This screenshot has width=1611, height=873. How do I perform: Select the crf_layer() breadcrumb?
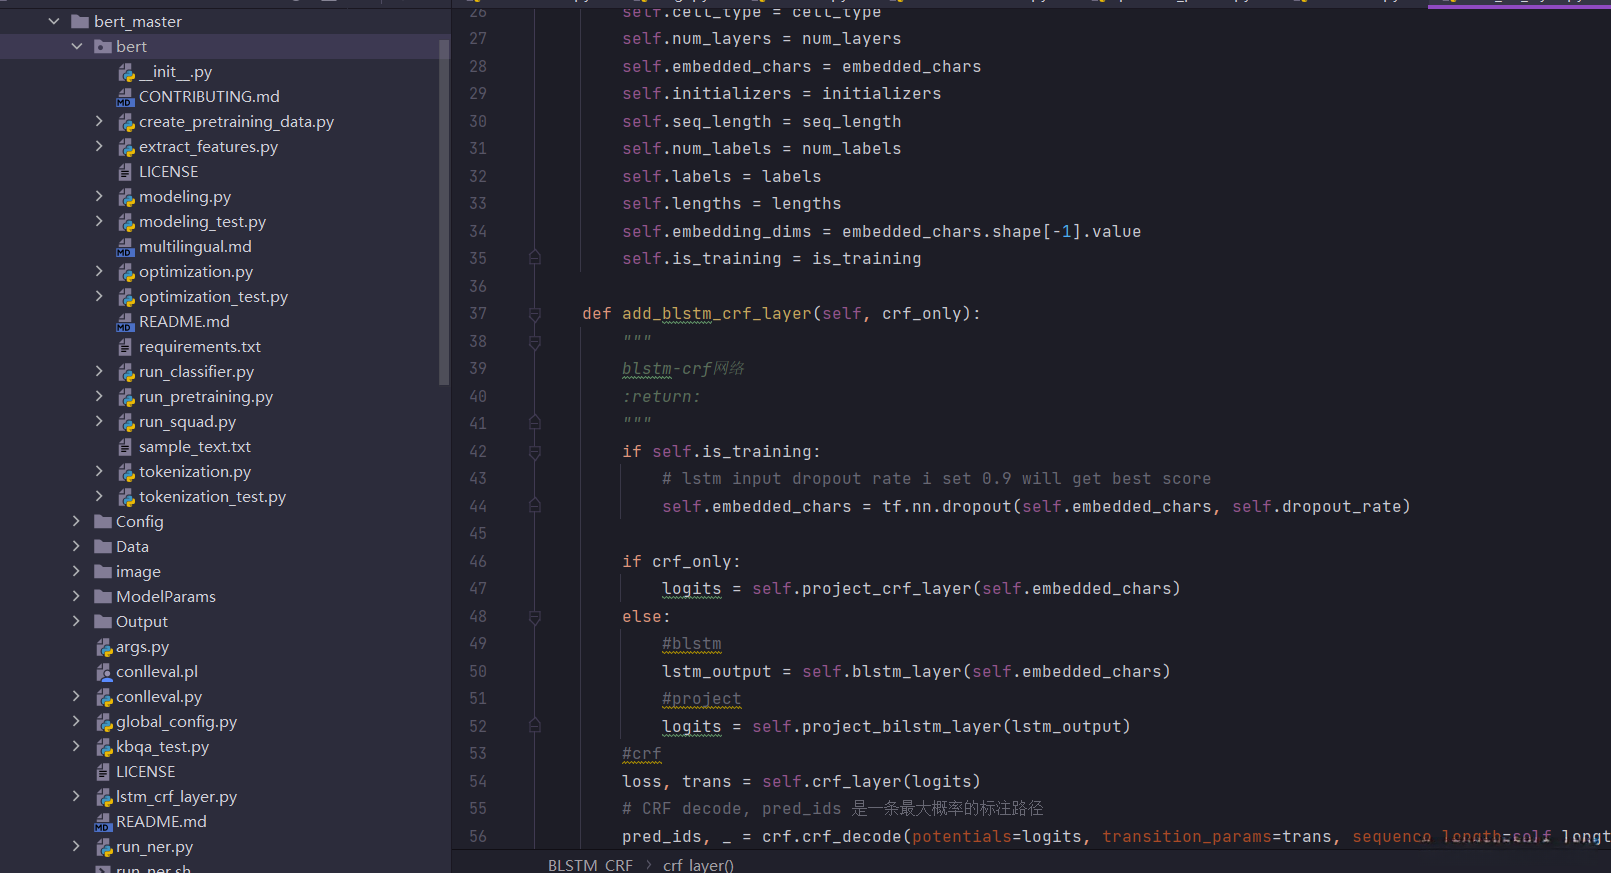click(698, 865)
